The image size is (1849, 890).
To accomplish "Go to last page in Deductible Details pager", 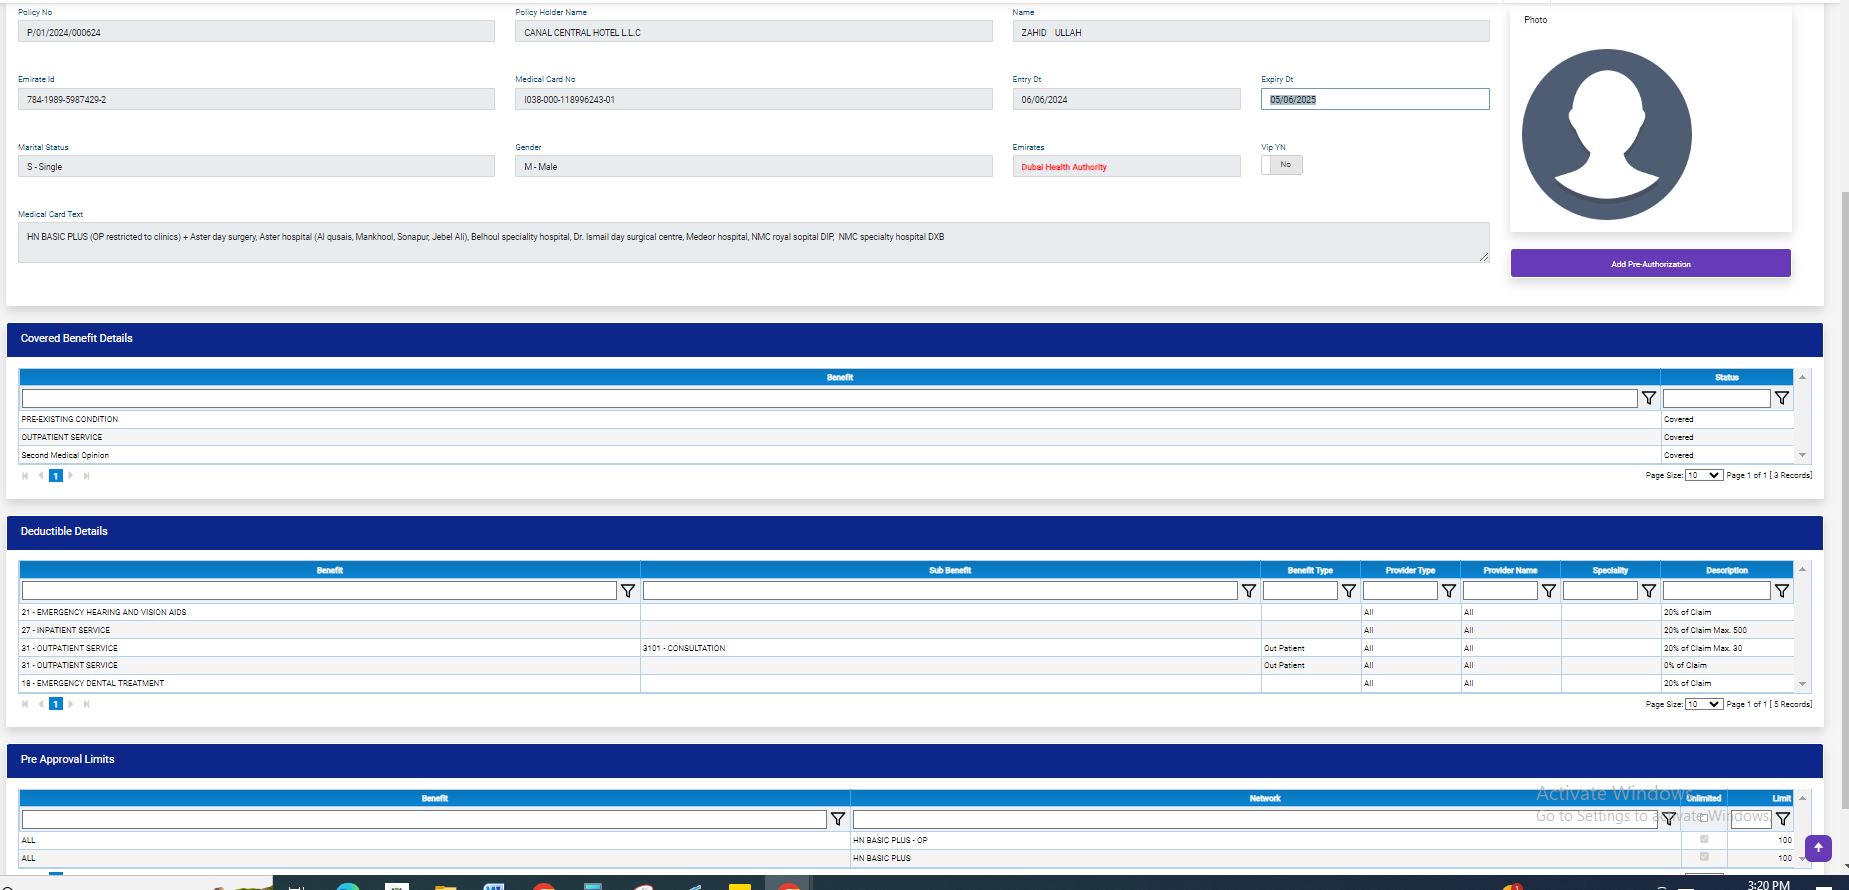I will click(87, 704).
